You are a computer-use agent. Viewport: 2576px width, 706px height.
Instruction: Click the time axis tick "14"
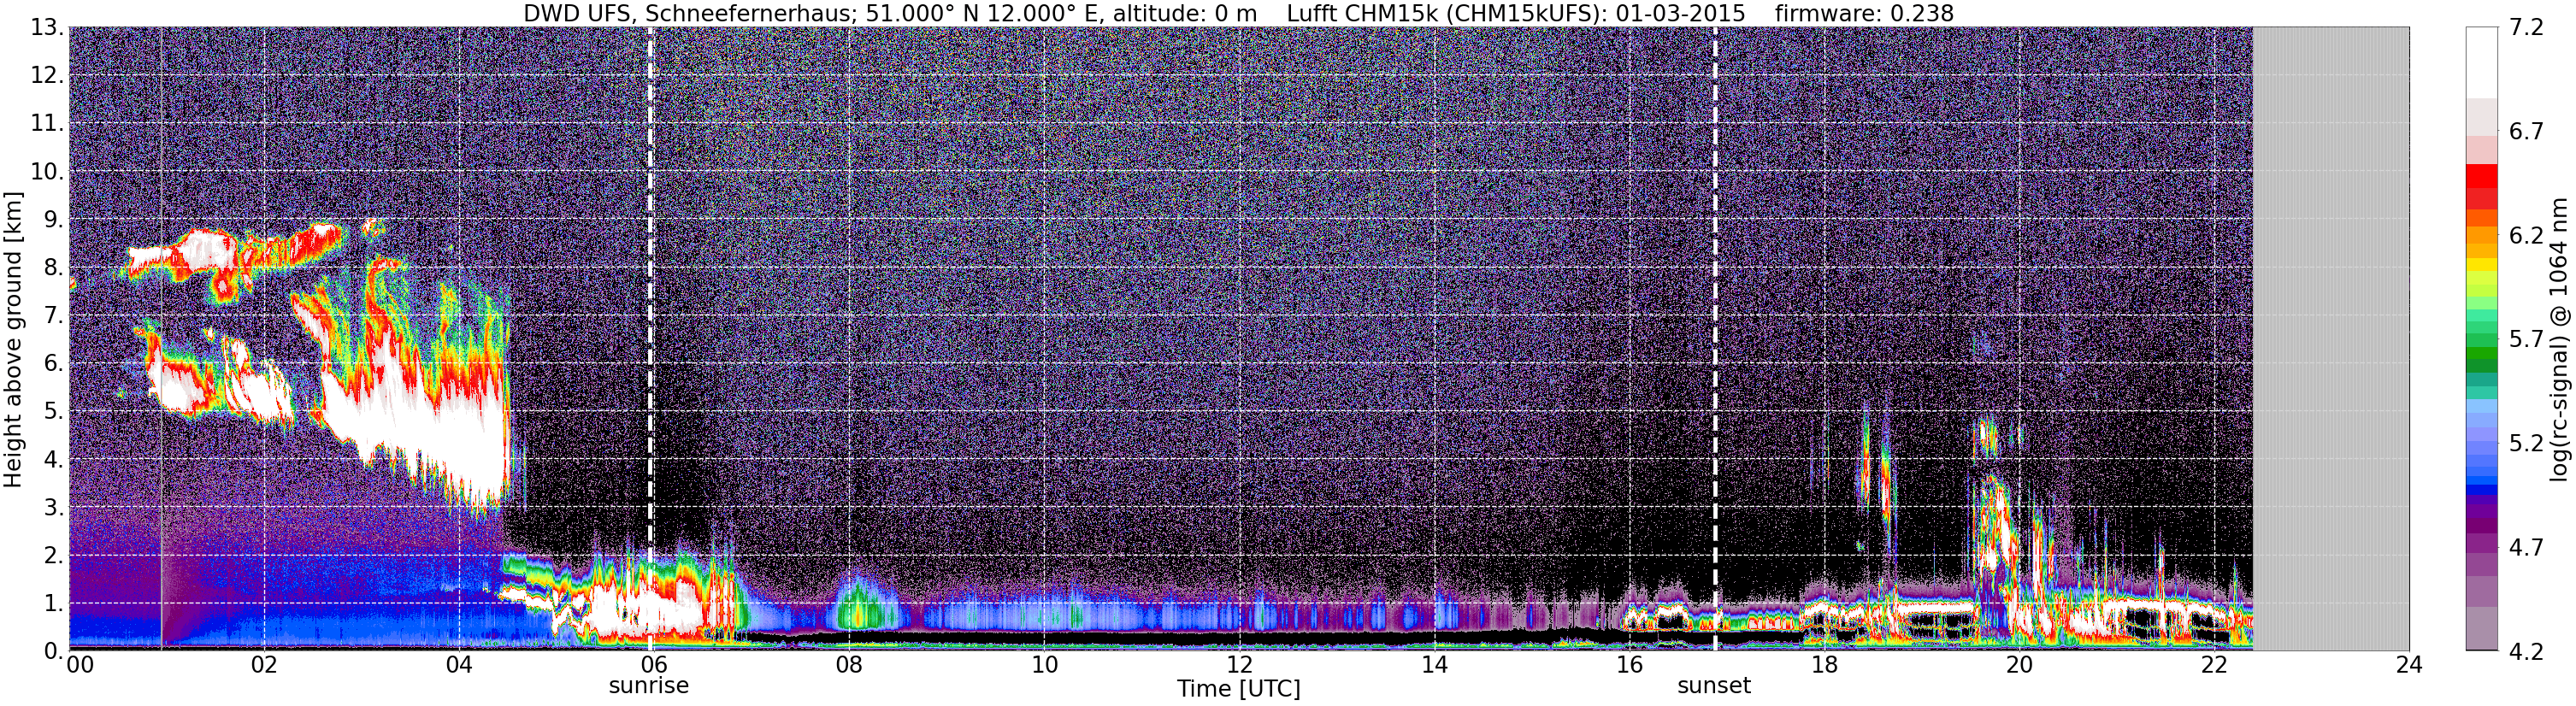[x=1434, y=665]
